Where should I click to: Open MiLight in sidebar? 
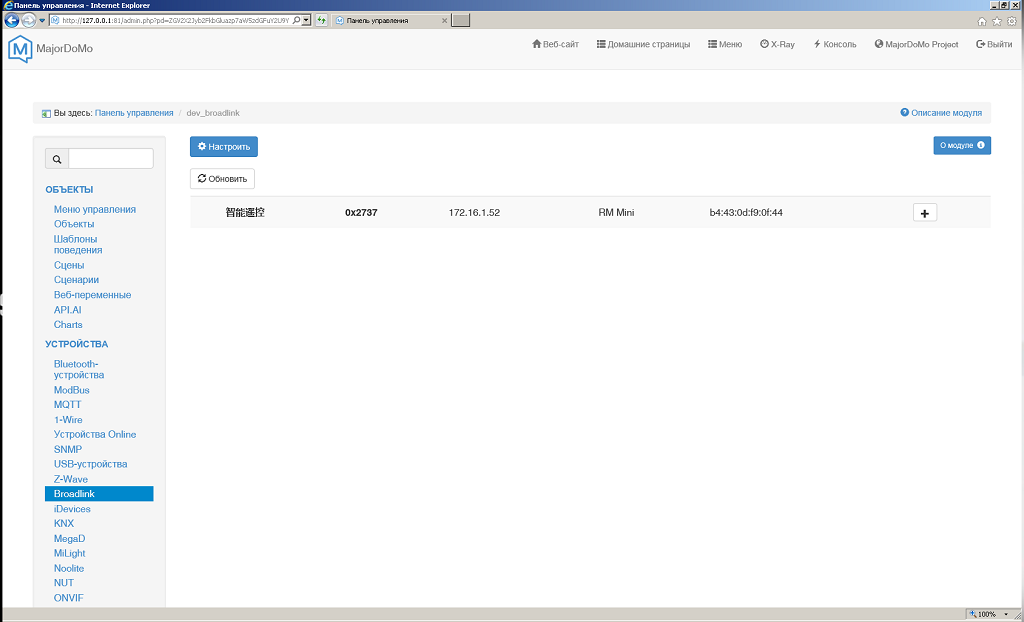click(x=69, y=553)
